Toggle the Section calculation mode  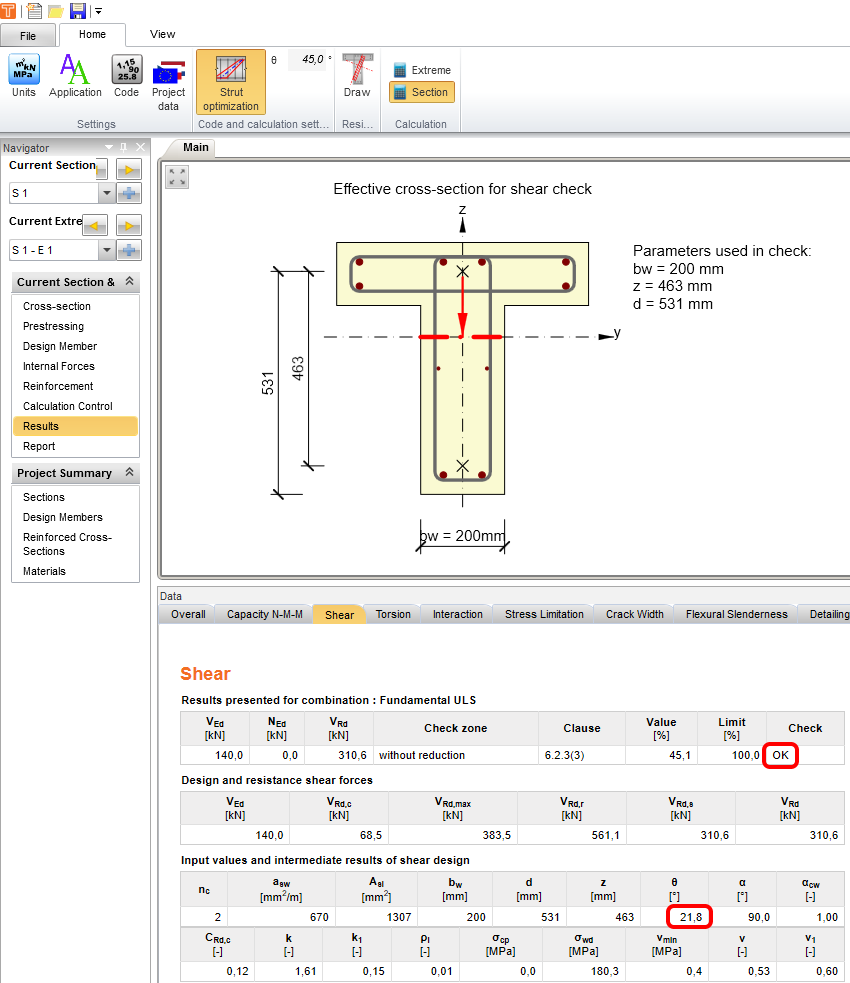pyautogui.click(x=421, y=92)
